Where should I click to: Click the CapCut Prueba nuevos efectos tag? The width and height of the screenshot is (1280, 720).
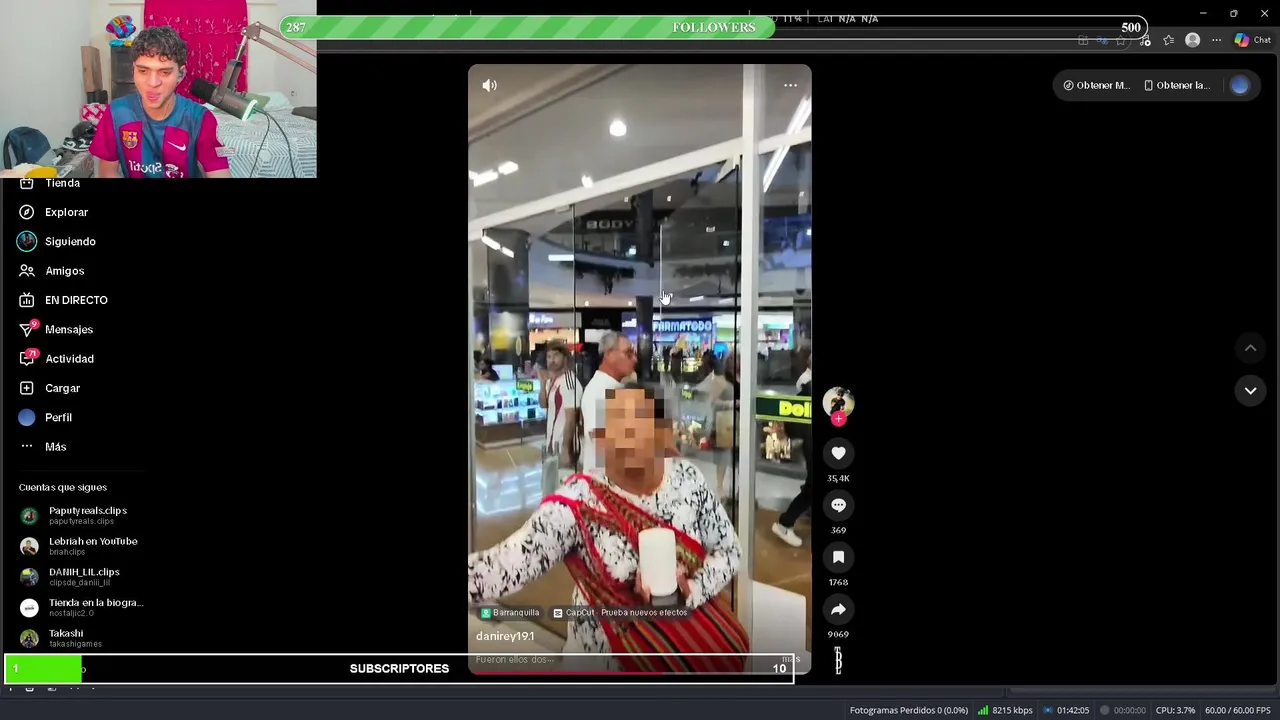620,613
